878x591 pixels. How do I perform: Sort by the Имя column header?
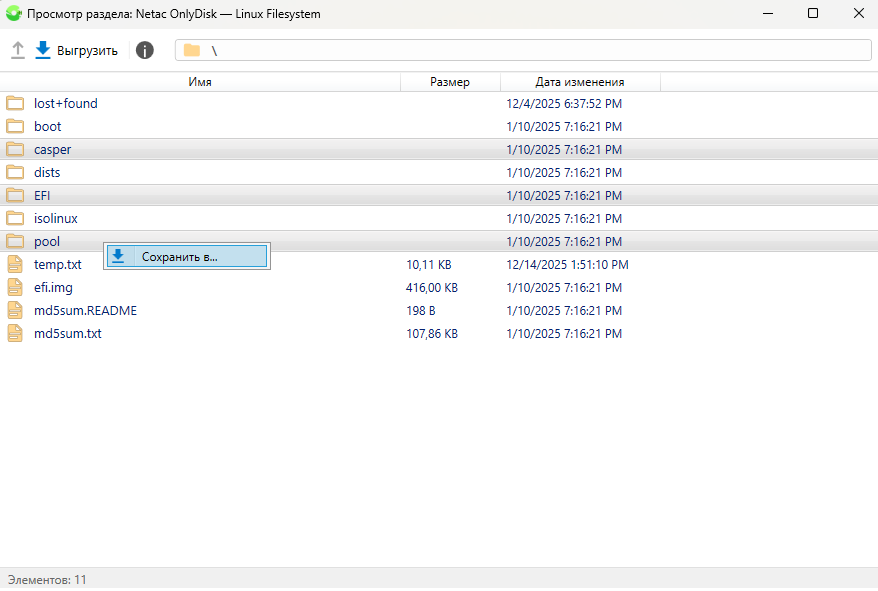tap(200, 82)
